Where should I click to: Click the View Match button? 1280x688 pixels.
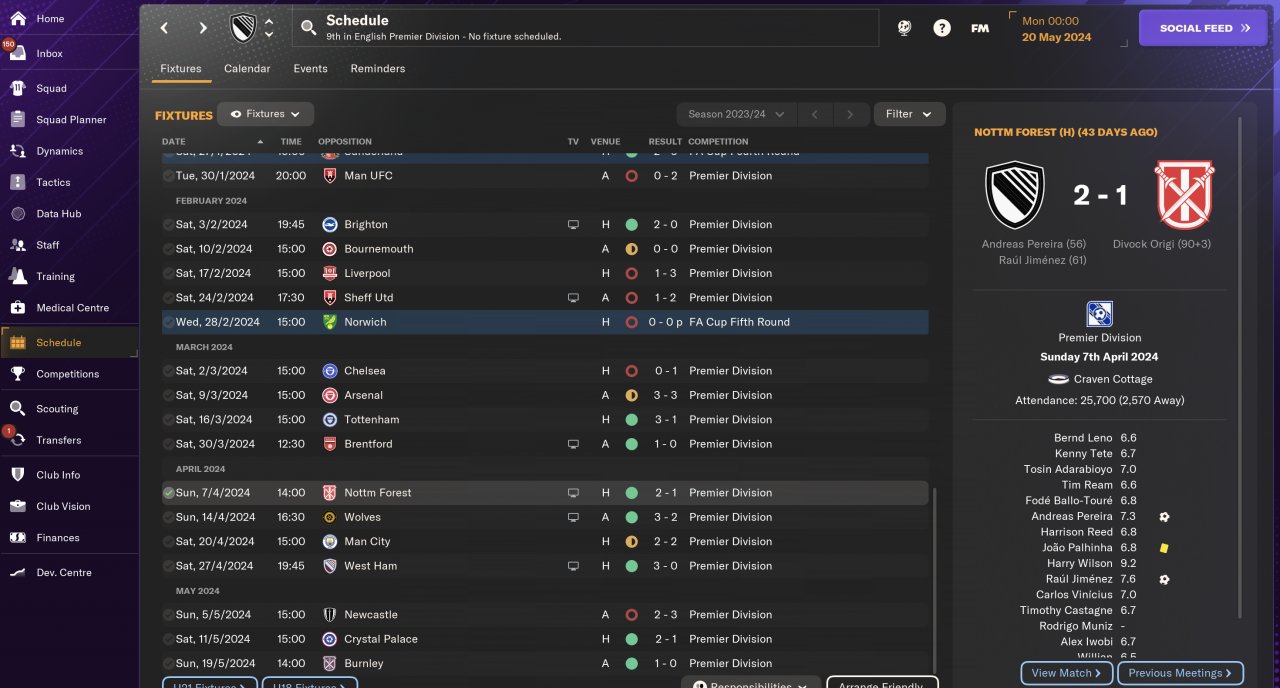(x=1066, y=673)
